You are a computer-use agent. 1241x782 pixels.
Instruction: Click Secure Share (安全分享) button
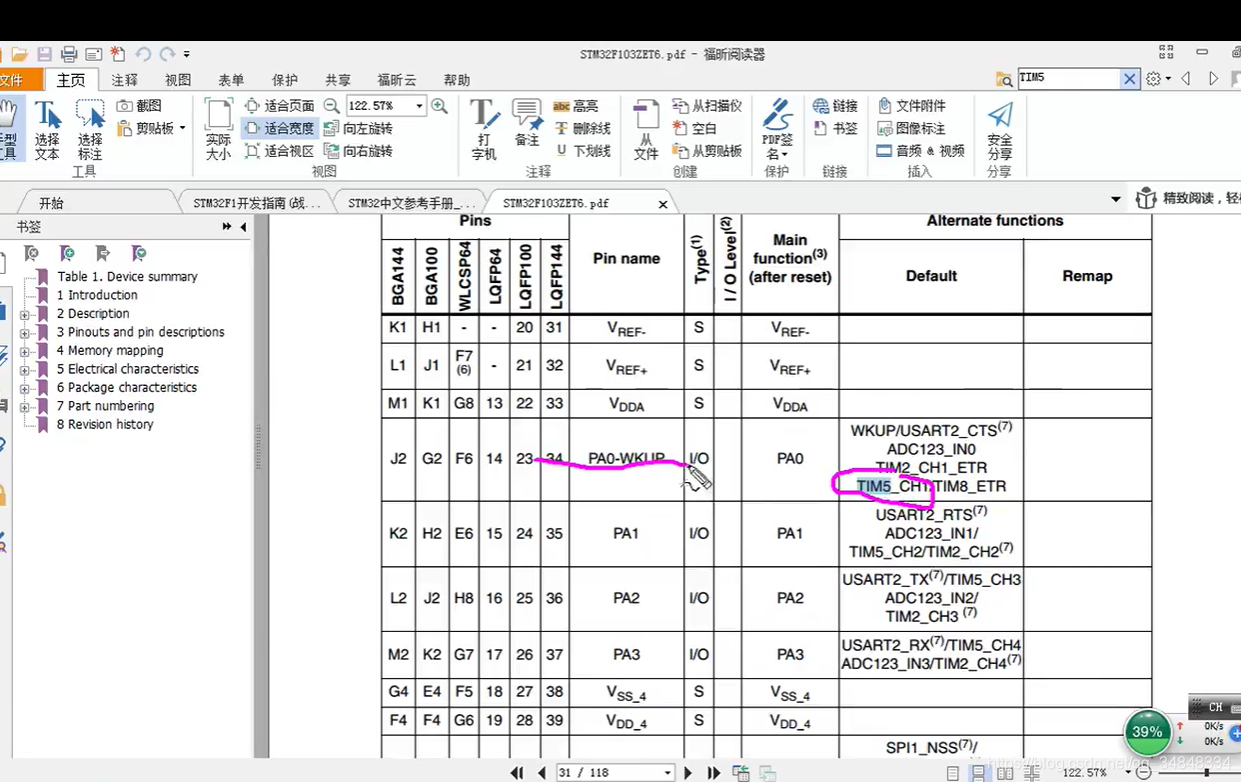1000,130
